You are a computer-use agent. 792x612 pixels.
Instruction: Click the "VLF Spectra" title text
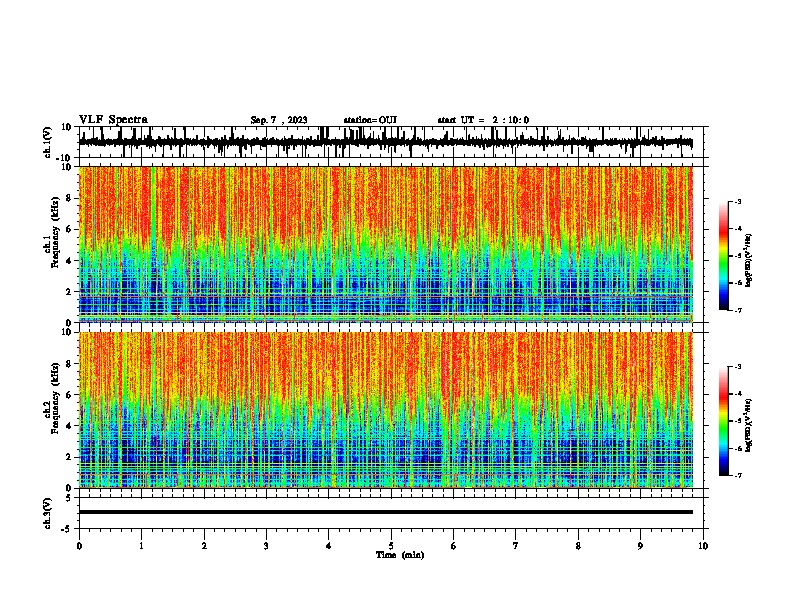tap(113, 120)
